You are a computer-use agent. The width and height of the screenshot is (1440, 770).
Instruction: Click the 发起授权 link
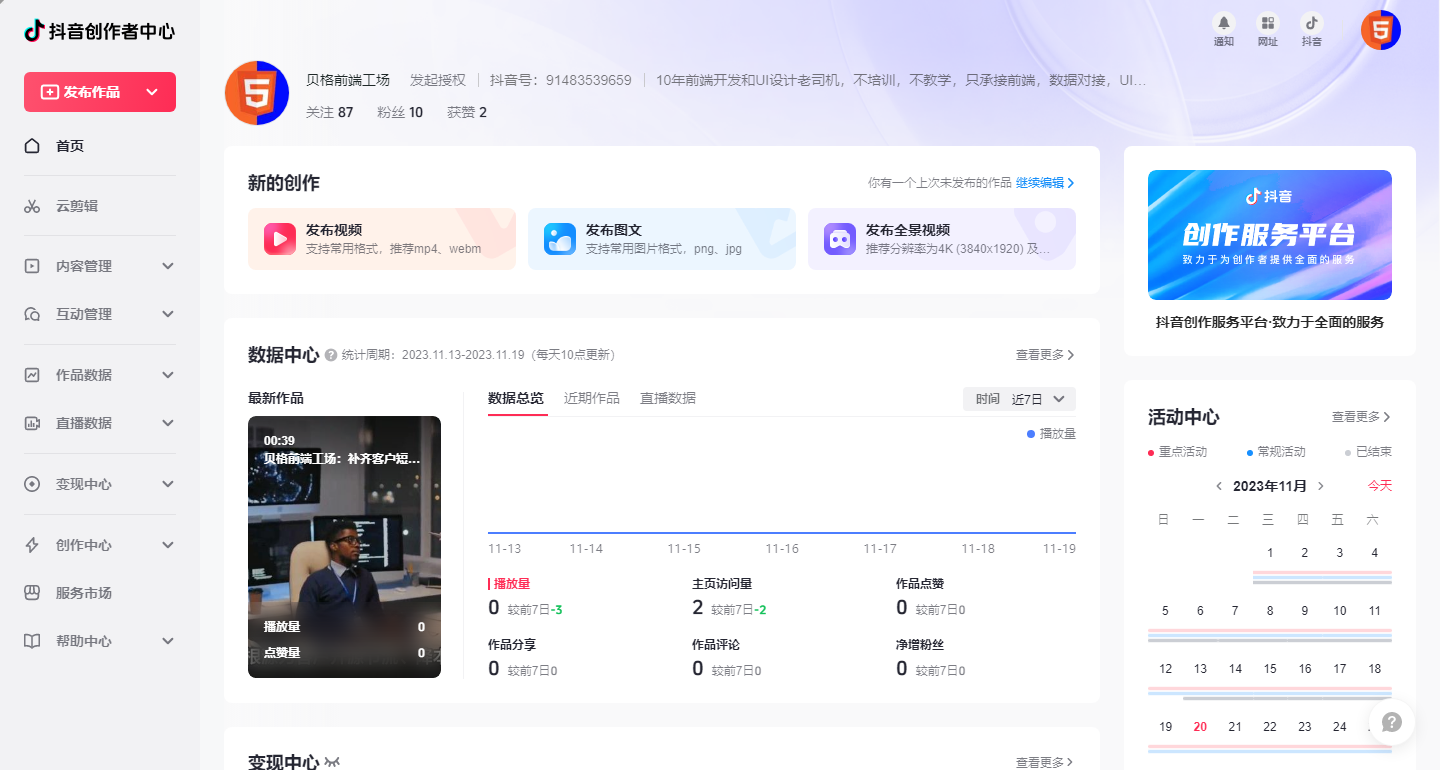pos(438,80)
